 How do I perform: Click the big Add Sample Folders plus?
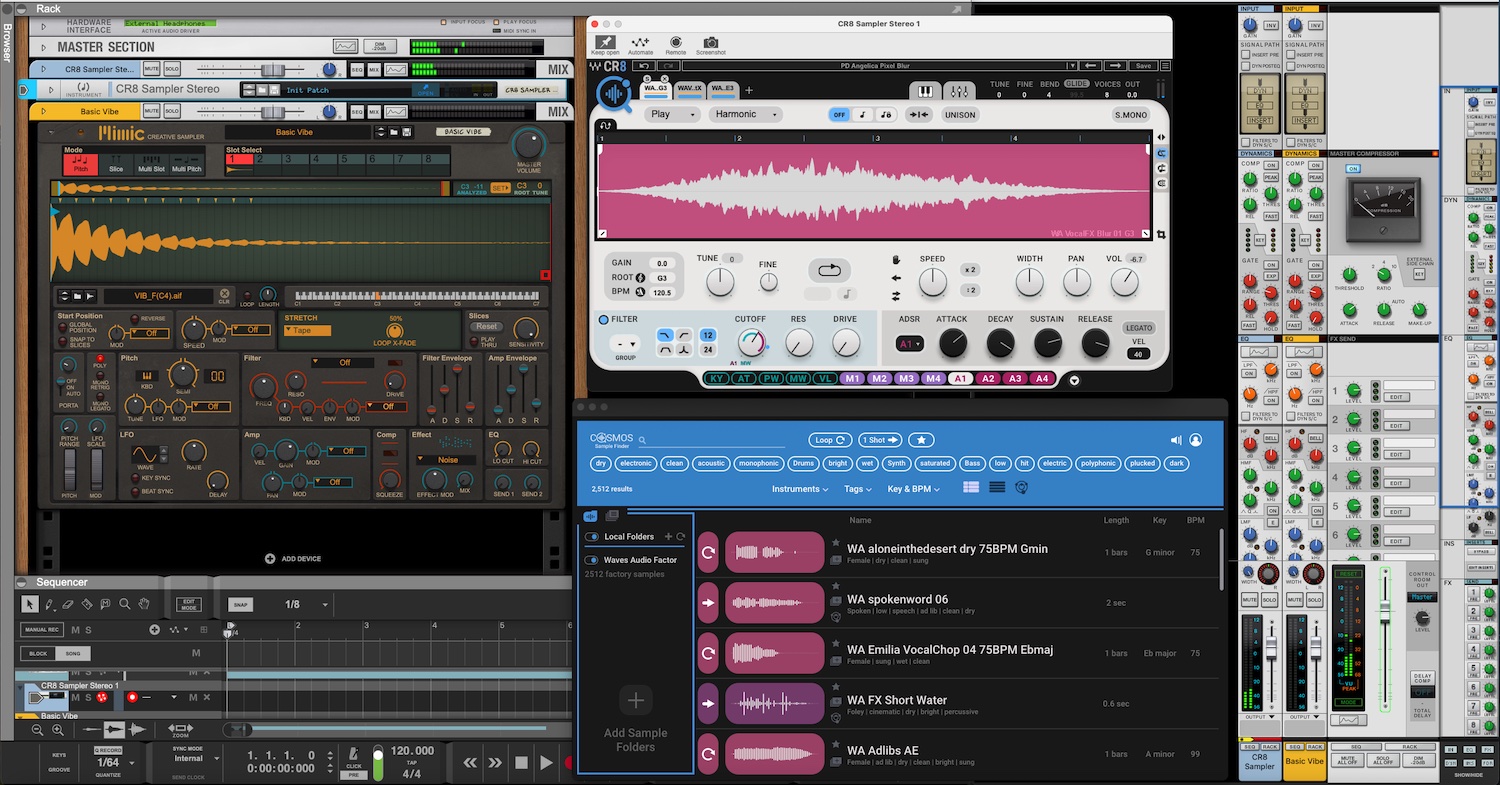coord(636,699)
